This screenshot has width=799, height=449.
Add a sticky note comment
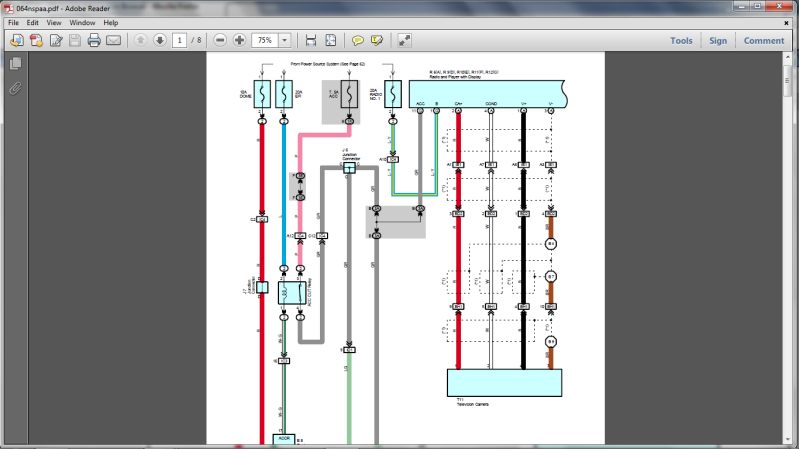point(358,41)
